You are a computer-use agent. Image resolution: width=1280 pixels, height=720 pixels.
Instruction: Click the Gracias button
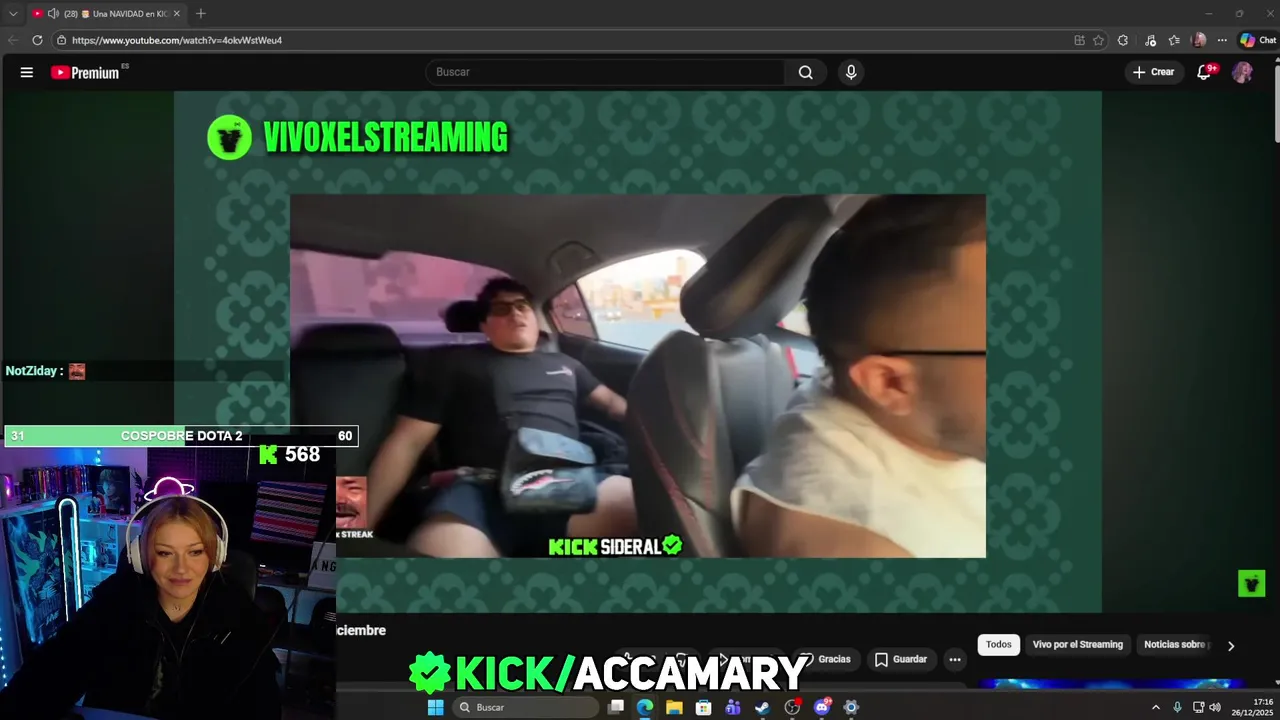825,659
